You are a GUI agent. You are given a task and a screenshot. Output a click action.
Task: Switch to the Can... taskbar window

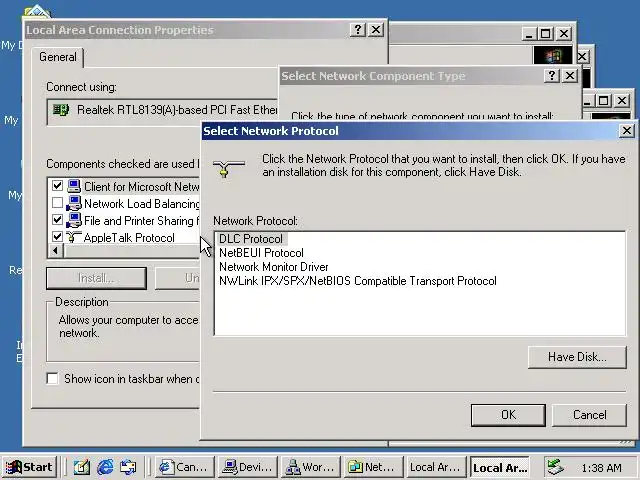[184, 467]
